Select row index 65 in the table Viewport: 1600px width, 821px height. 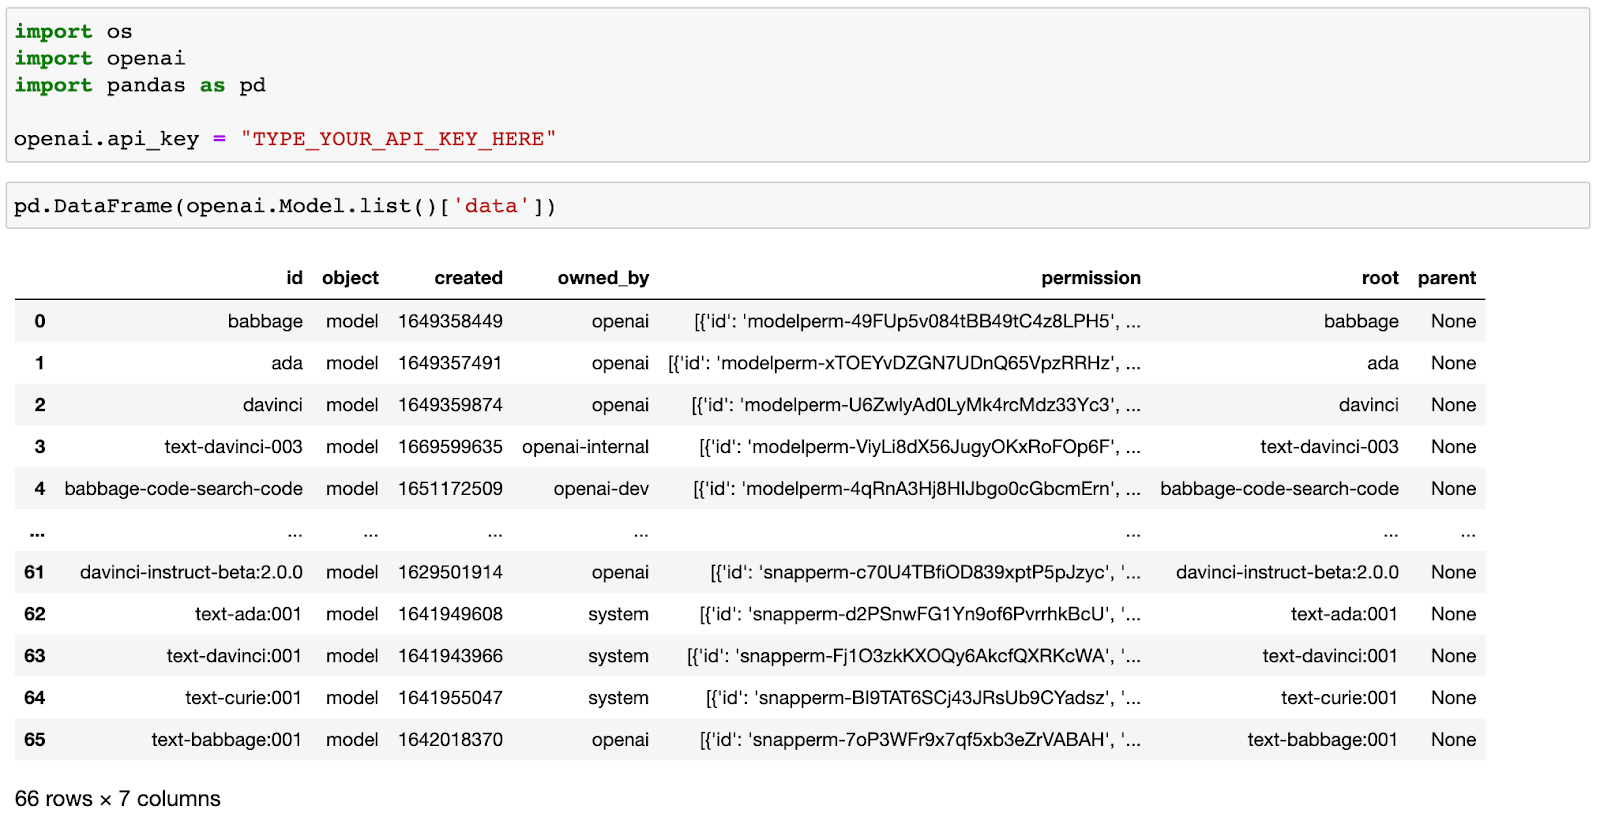coord(35,740)
